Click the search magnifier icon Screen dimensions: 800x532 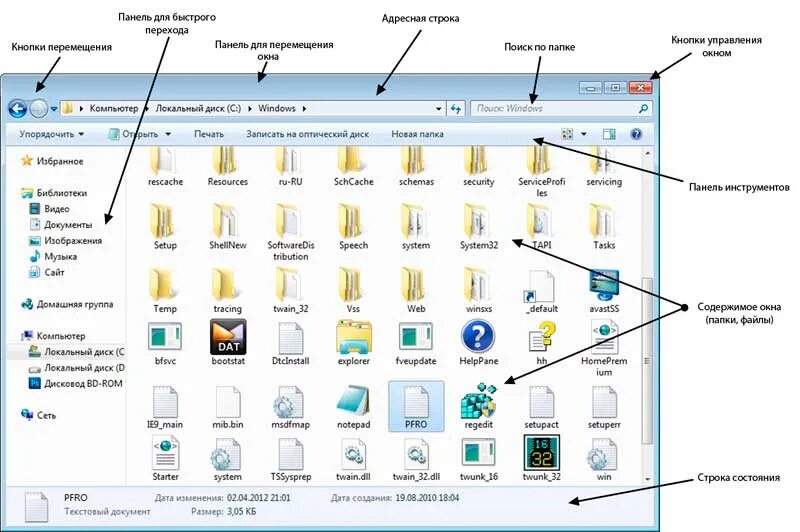click(x=643, y=108)
